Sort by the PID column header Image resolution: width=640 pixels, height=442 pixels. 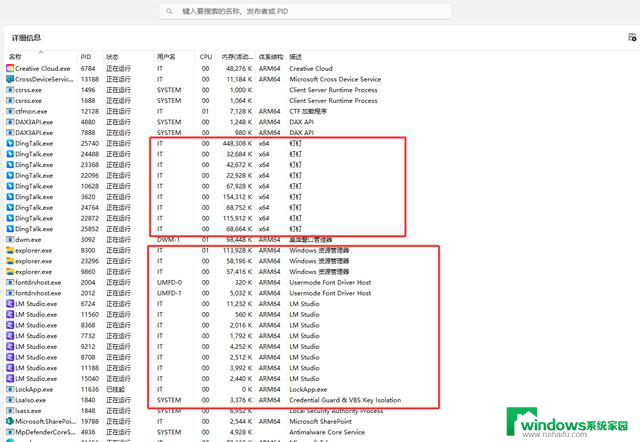tap(86, 57)
